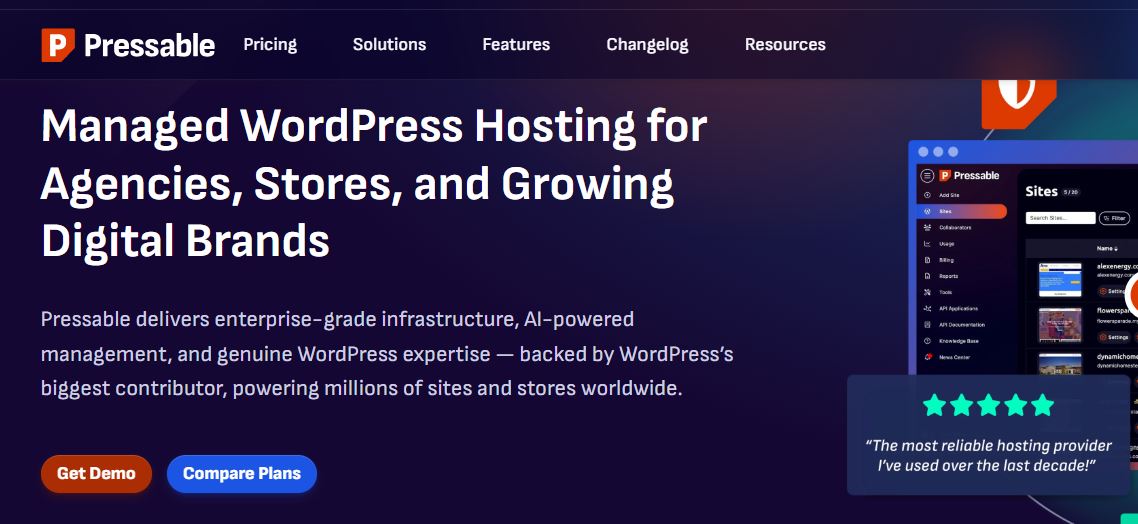
Task: Click the Get Demo button
Action: (x=97, y=474)
